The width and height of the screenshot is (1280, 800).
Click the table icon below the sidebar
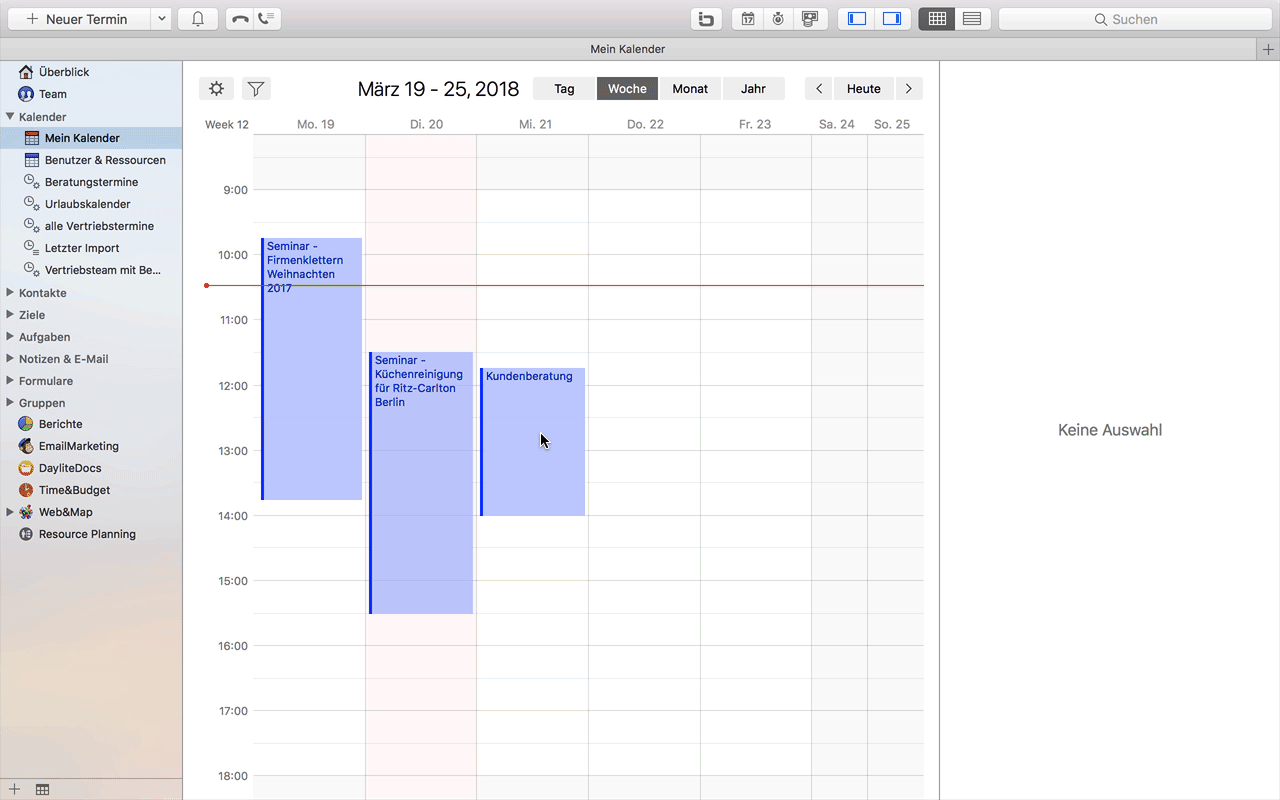[42, 790]
